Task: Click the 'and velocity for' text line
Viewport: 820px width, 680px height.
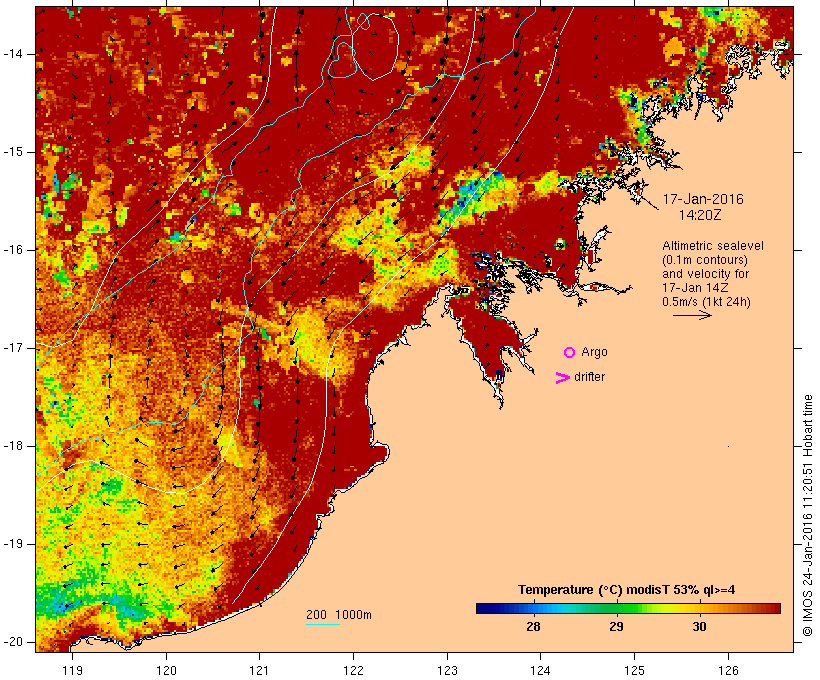Action: coord(705,274)
